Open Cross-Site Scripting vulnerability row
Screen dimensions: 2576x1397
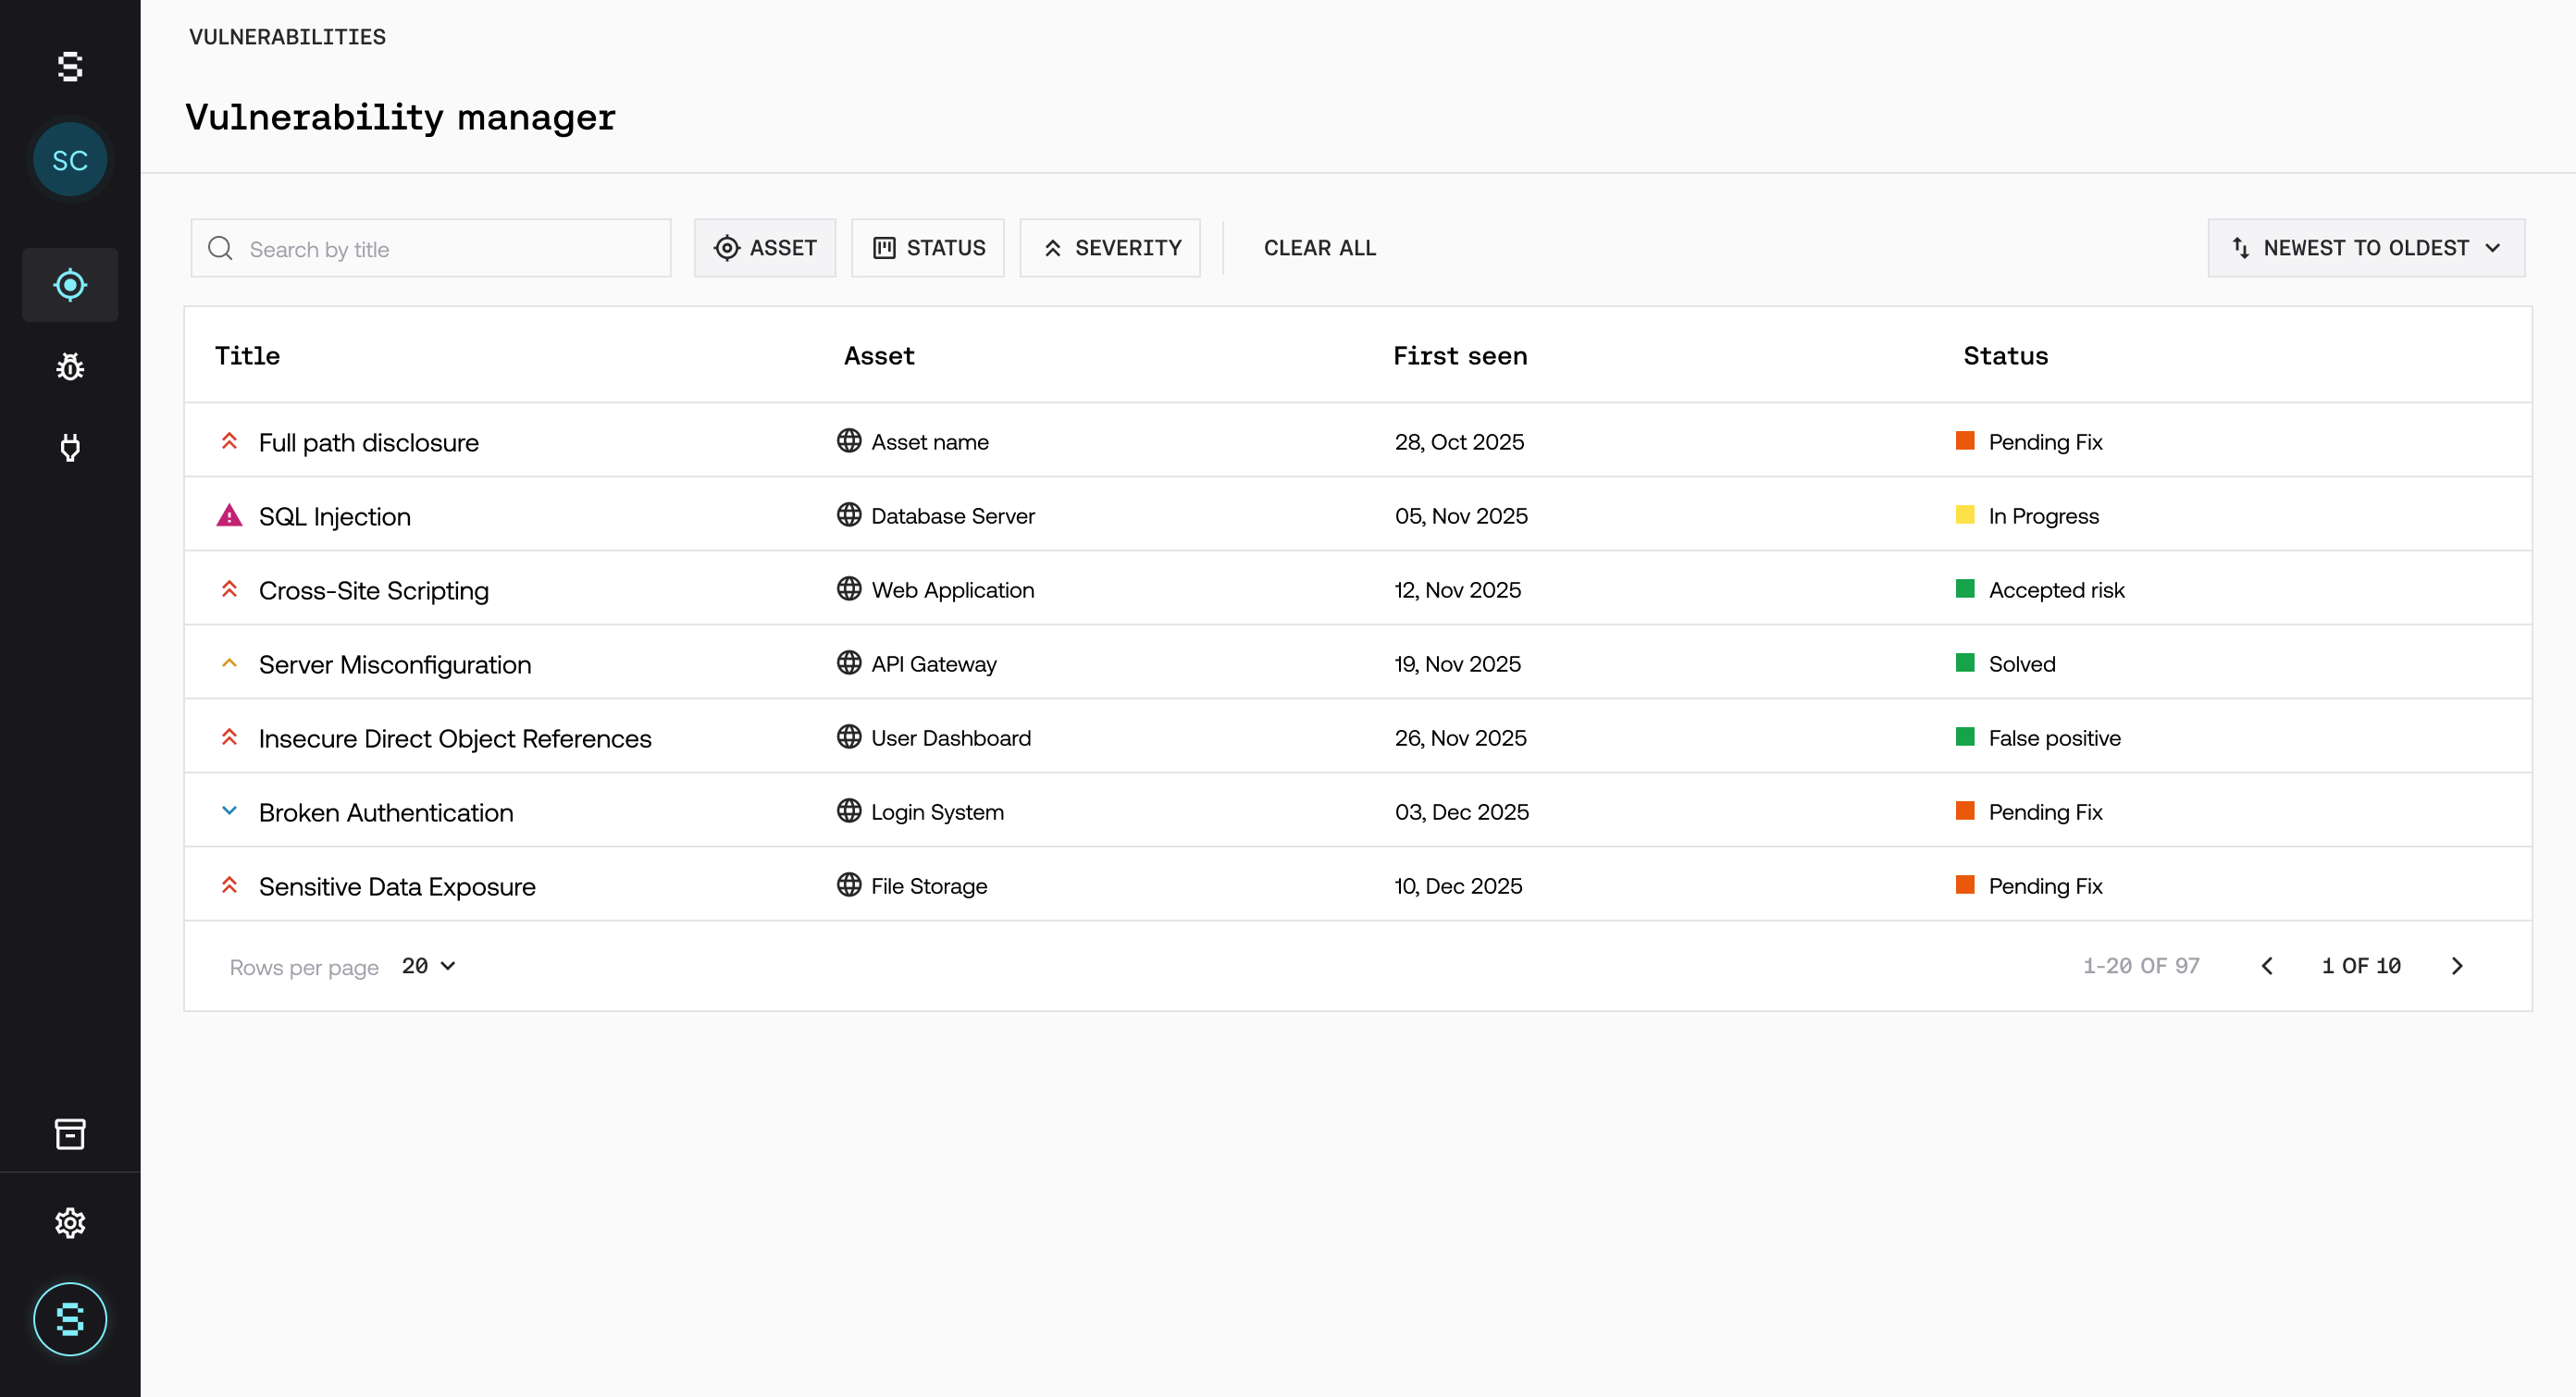pyautogui.click(x=373, y=590)
